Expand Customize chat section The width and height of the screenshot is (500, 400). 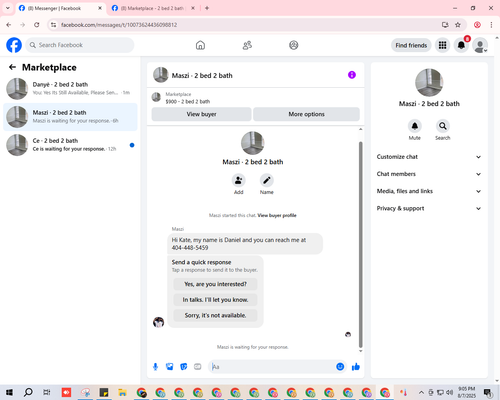pos(429,157)
